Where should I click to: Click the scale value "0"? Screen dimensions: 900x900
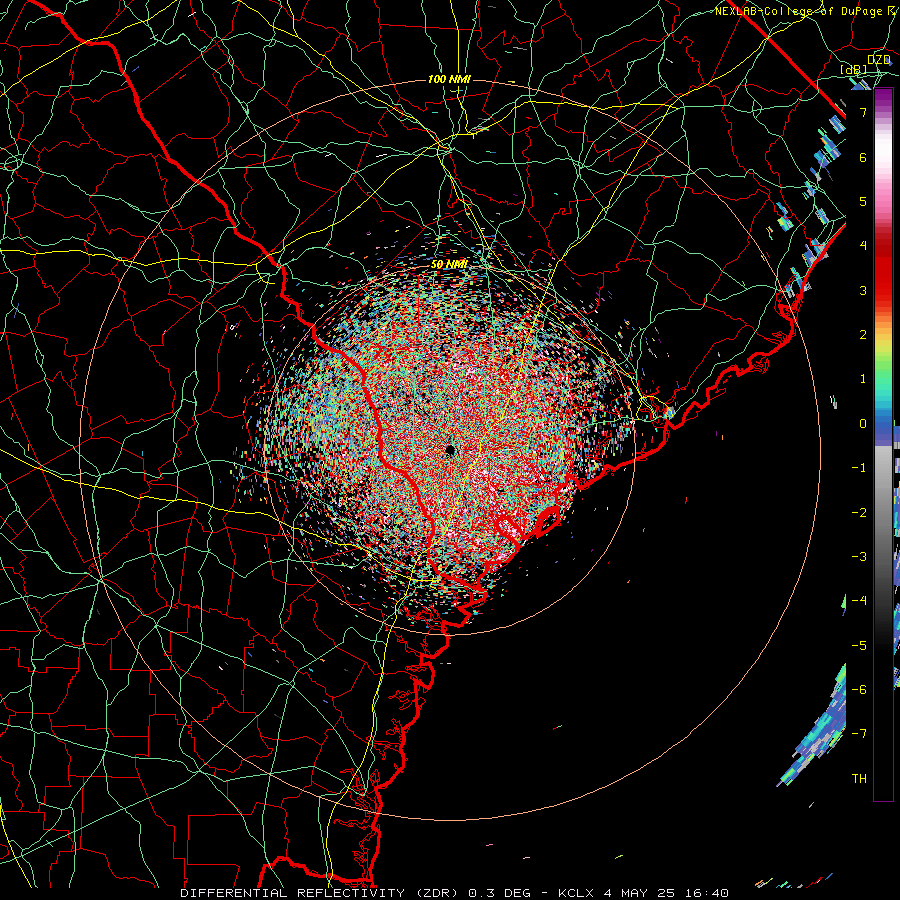pyautogui.click(x=863, y=424)
